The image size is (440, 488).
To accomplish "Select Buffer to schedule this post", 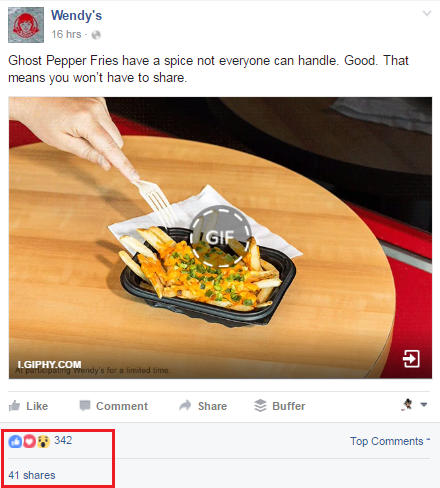I will (x=280, y=406).
